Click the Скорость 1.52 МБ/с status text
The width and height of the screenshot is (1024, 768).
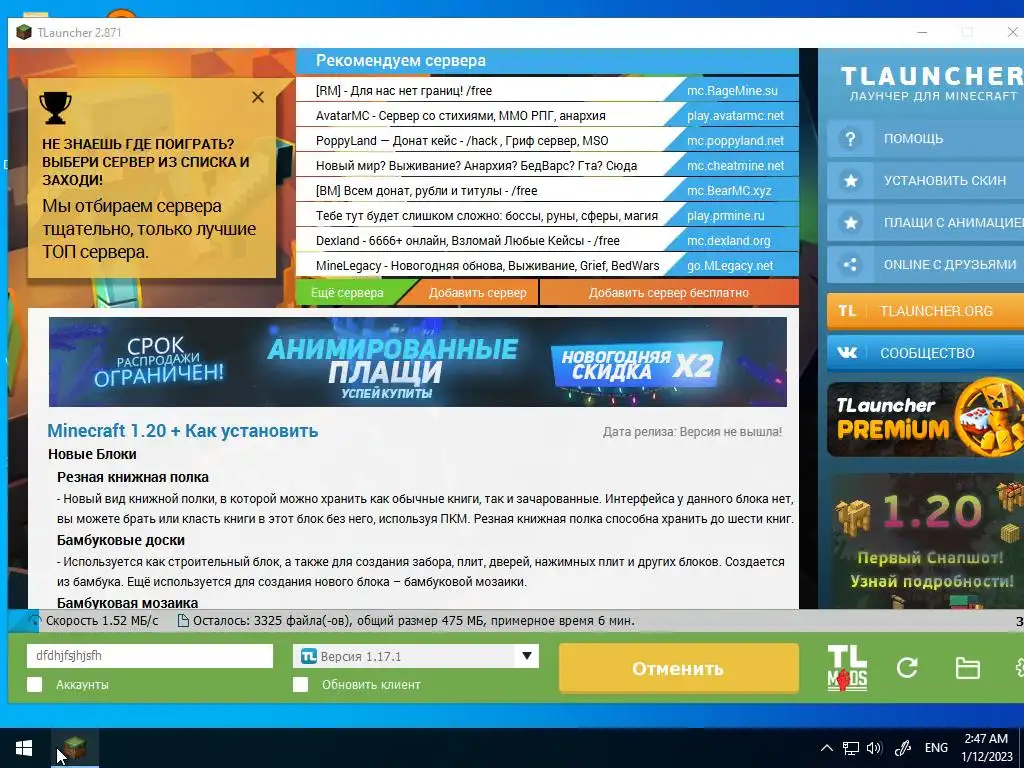102,621
